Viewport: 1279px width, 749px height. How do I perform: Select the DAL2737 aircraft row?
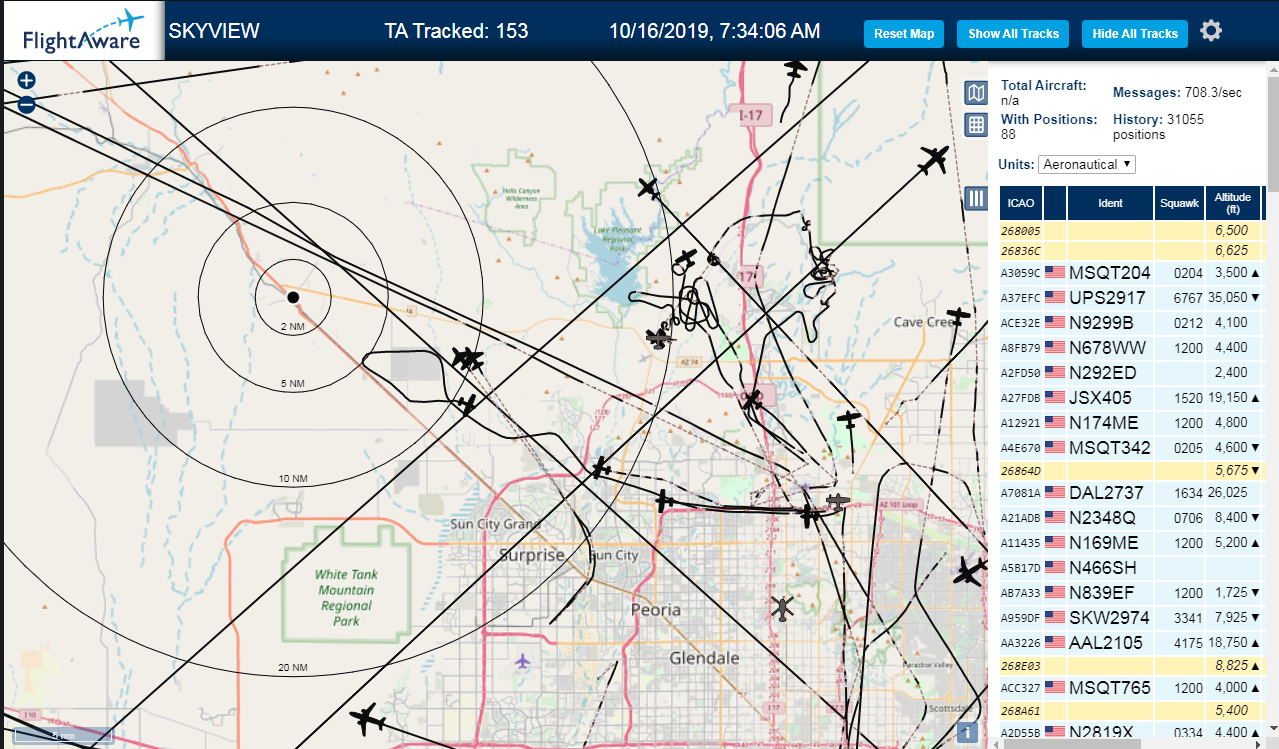(1131, 493)
